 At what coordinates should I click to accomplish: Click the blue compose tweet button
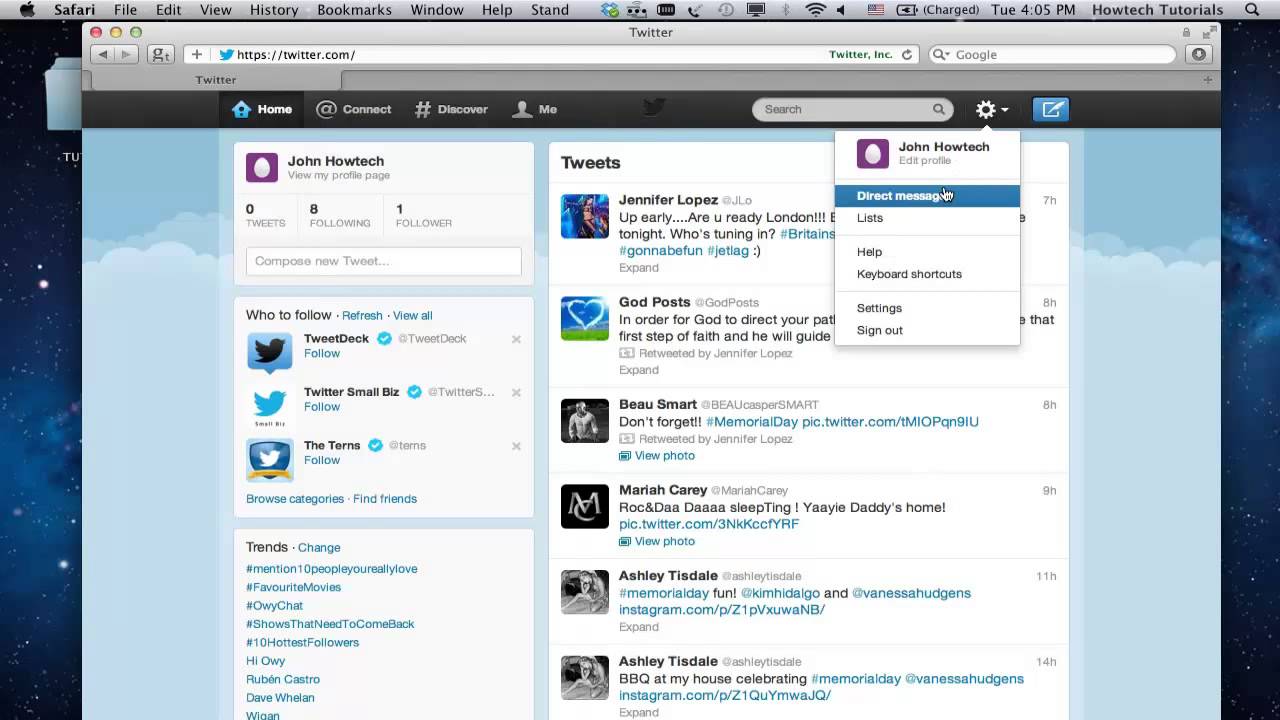pyautogui.click(x=1051, y=109)
